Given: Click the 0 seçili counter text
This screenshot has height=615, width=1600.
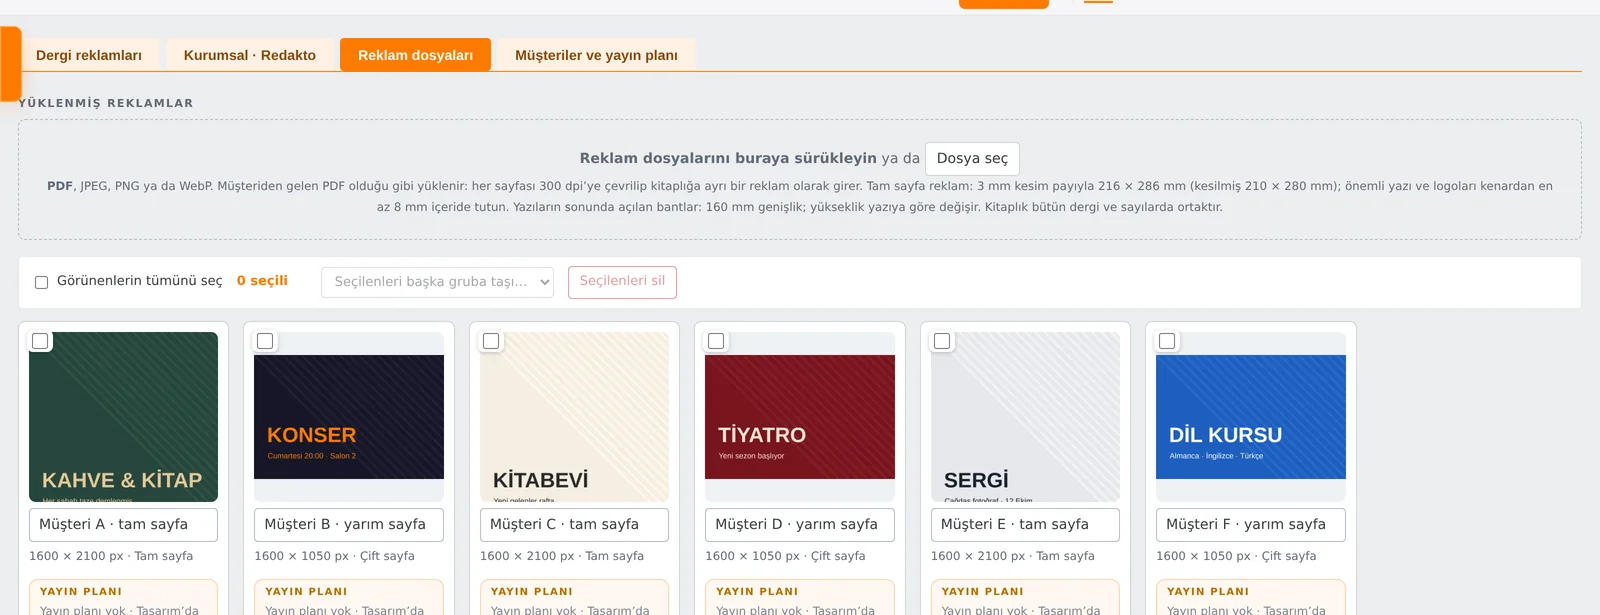Looking at the screenshot, I should point(262,281).
